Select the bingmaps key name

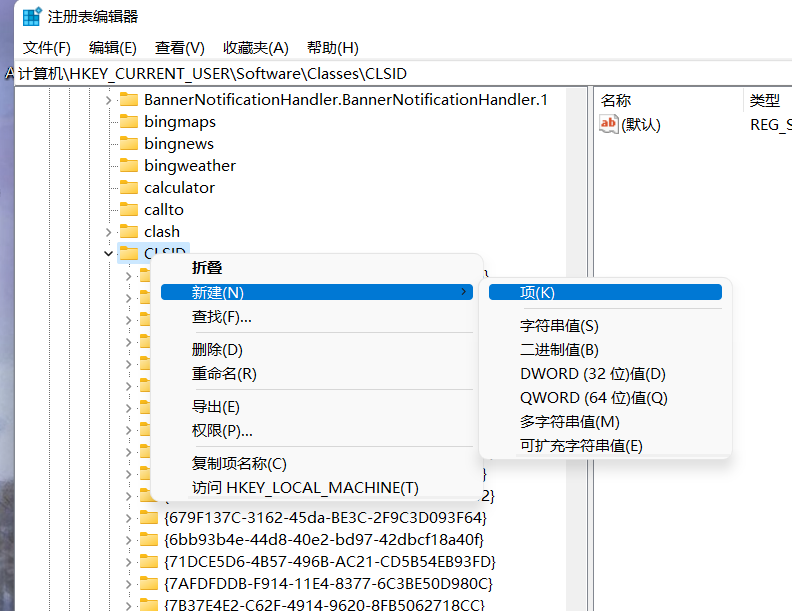180,122
